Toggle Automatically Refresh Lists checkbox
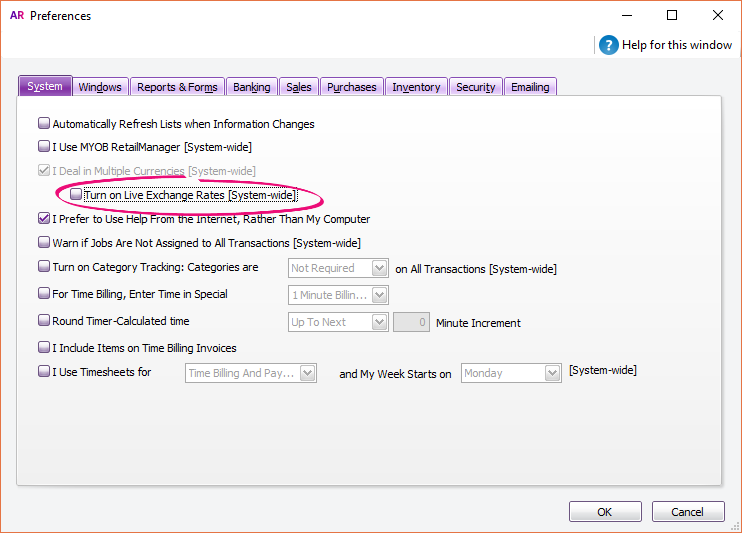 coord(44,124)
